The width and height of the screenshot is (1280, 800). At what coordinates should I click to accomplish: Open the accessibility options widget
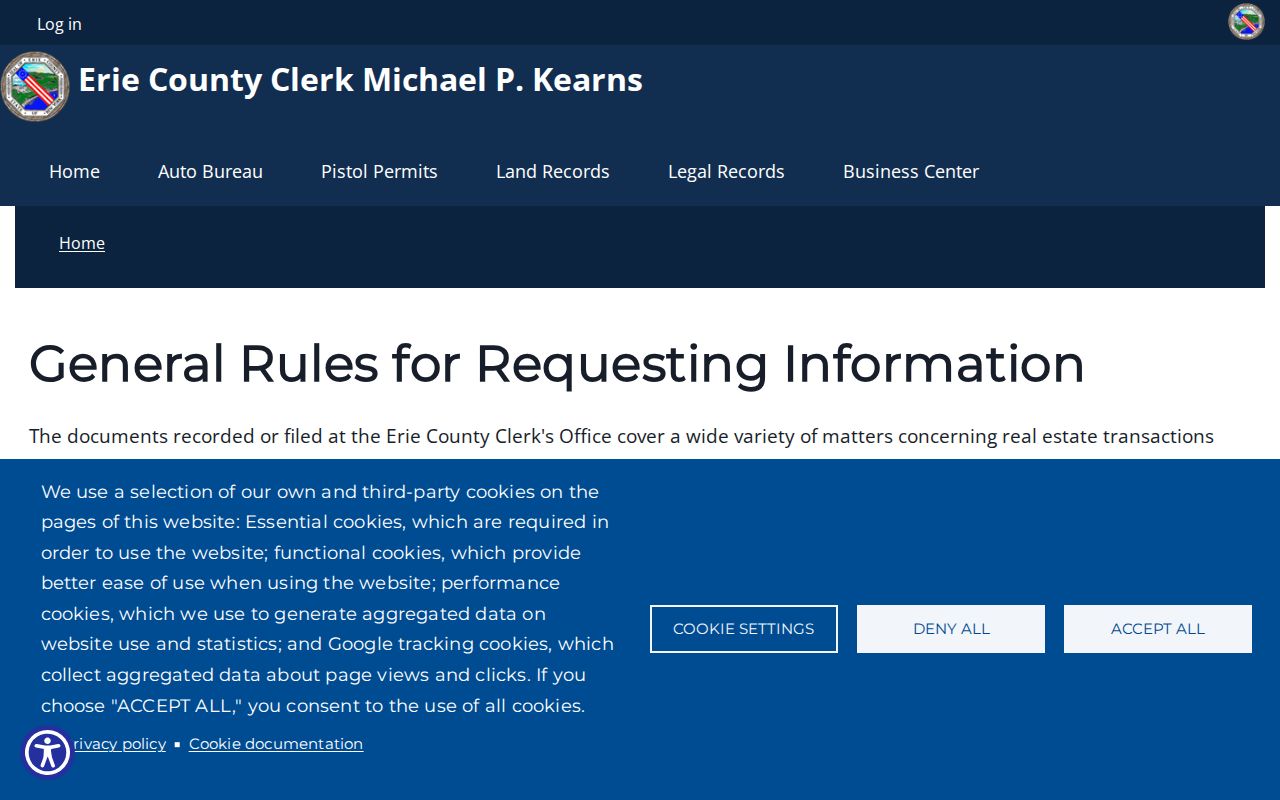point(47,752)
